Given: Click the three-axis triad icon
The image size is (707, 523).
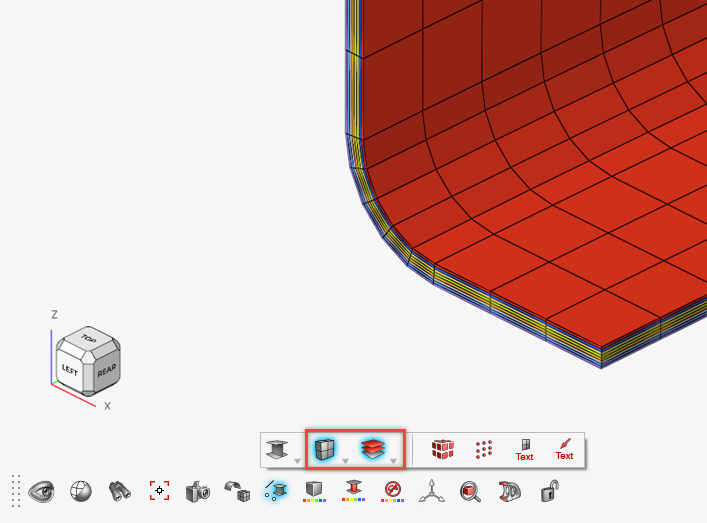Looking at the screenshot, I should tap(431, 491).
